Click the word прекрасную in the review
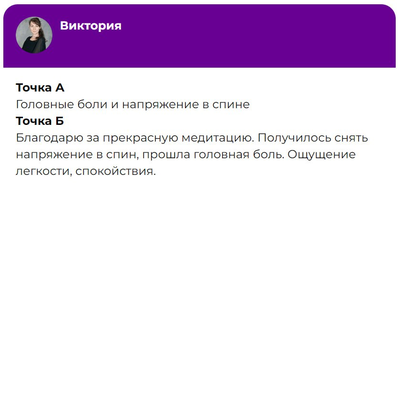The height and width of the screenshot is (396, 400). pos(140,138)
